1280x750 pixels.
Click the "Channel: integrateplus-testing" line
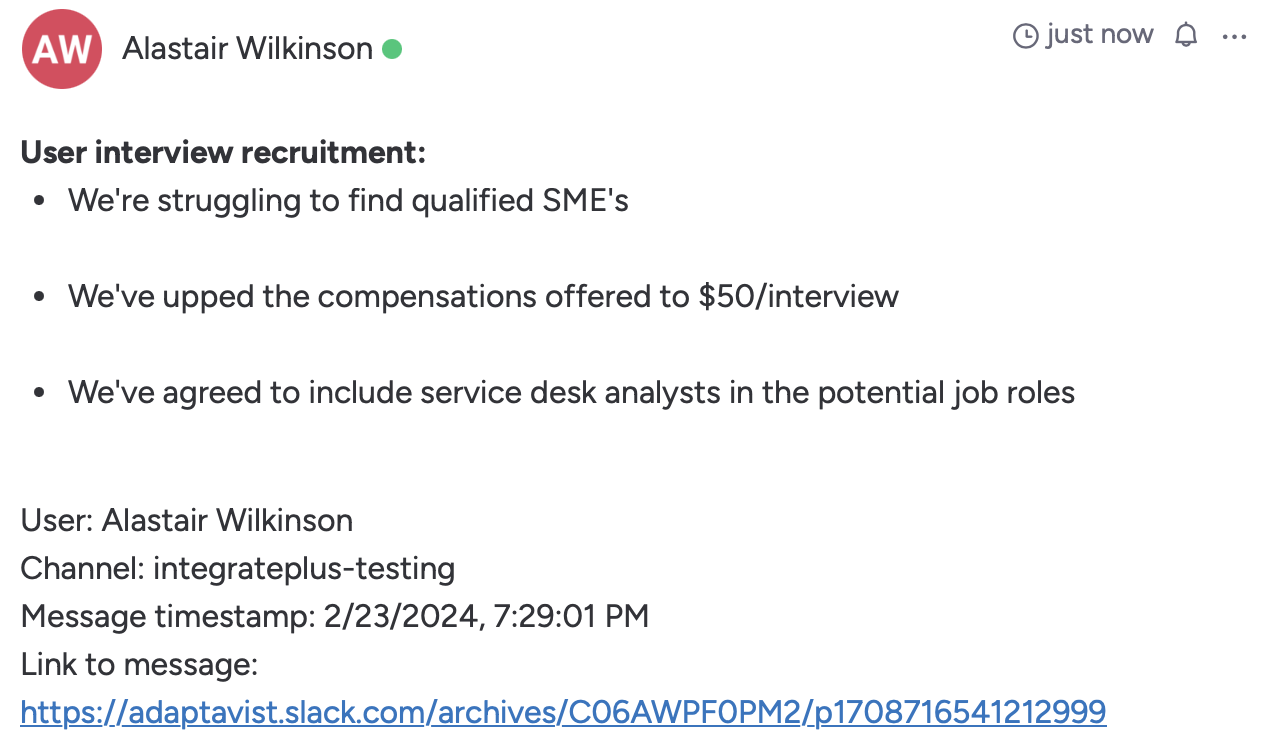coord(238,568)
